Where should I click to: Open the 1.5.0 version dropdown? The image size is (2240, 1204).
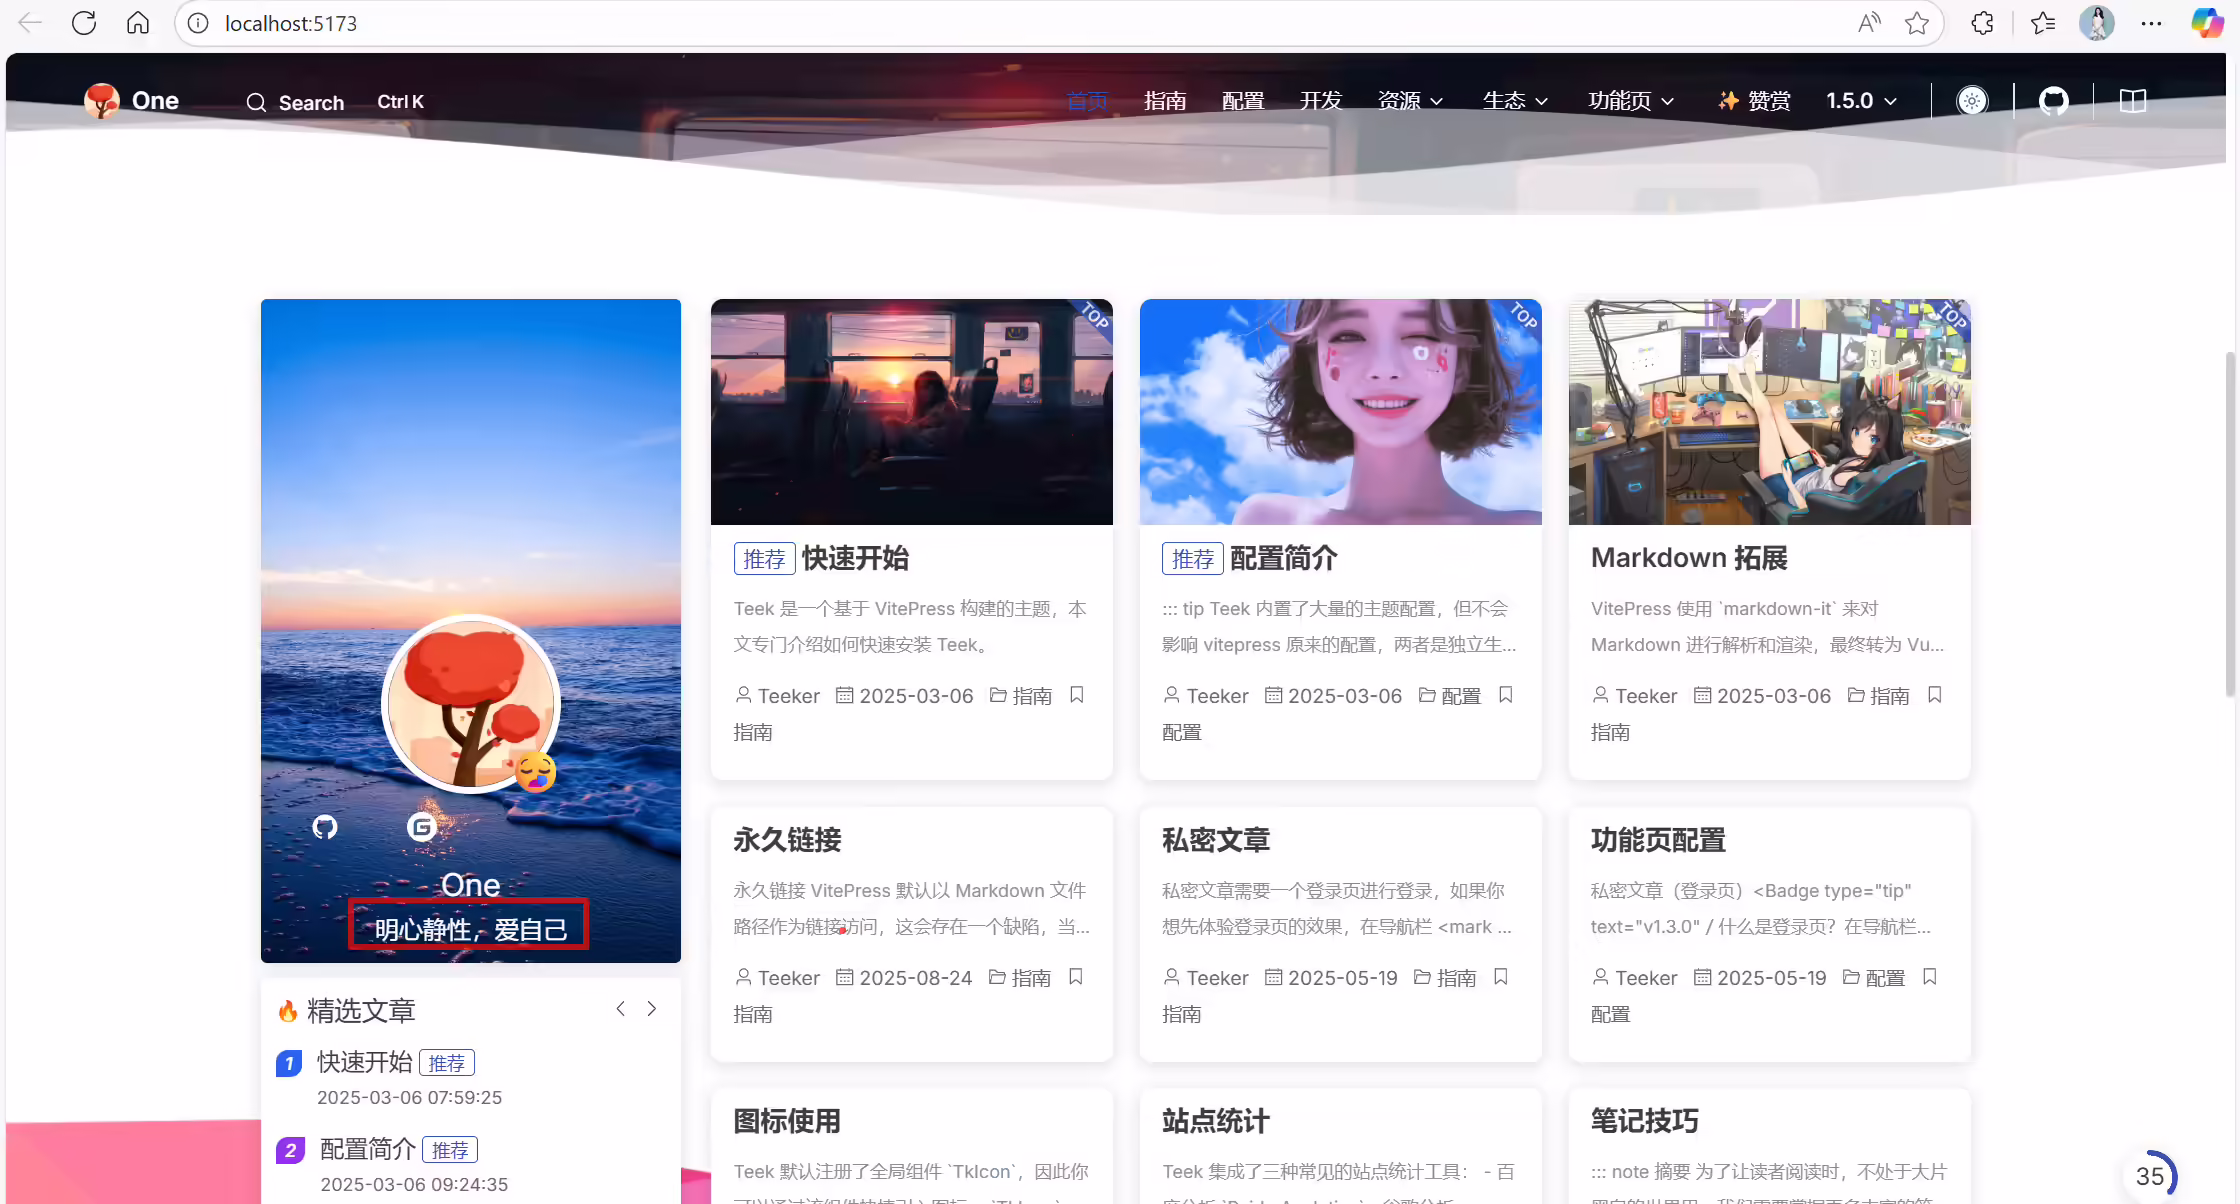[1861, 101]
